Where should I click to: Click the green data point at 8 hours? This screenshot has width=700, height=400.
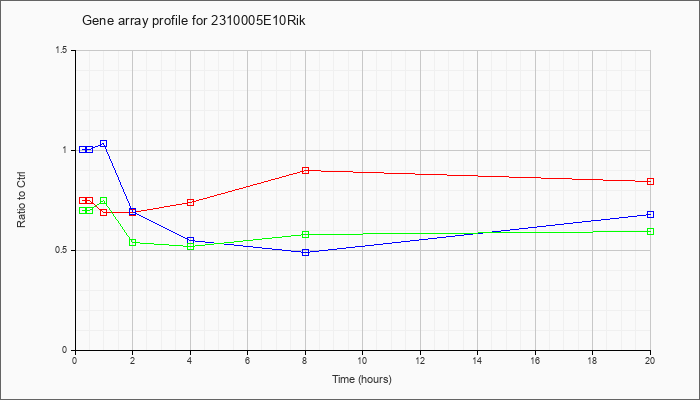(305, 235)
